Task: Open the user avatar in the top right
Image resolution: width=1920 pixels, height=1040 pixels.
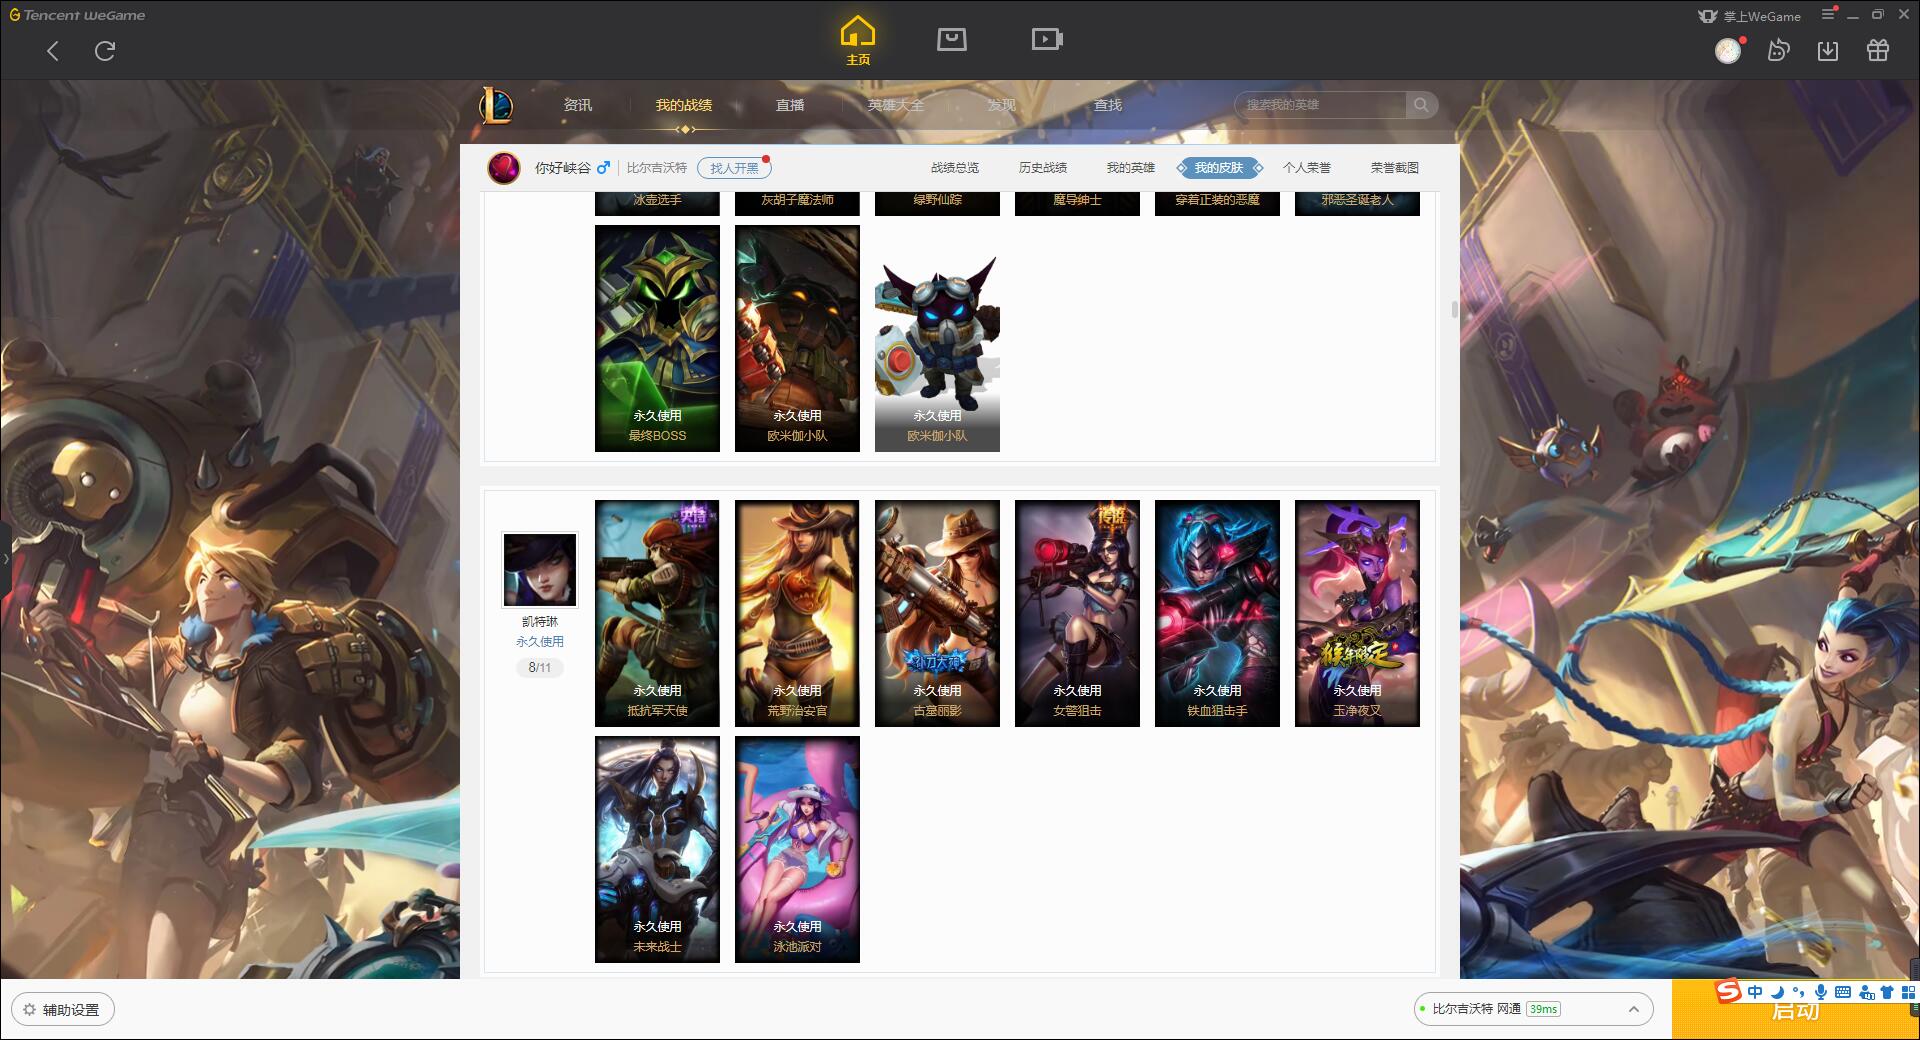Action: click(x=1728, y=51)
